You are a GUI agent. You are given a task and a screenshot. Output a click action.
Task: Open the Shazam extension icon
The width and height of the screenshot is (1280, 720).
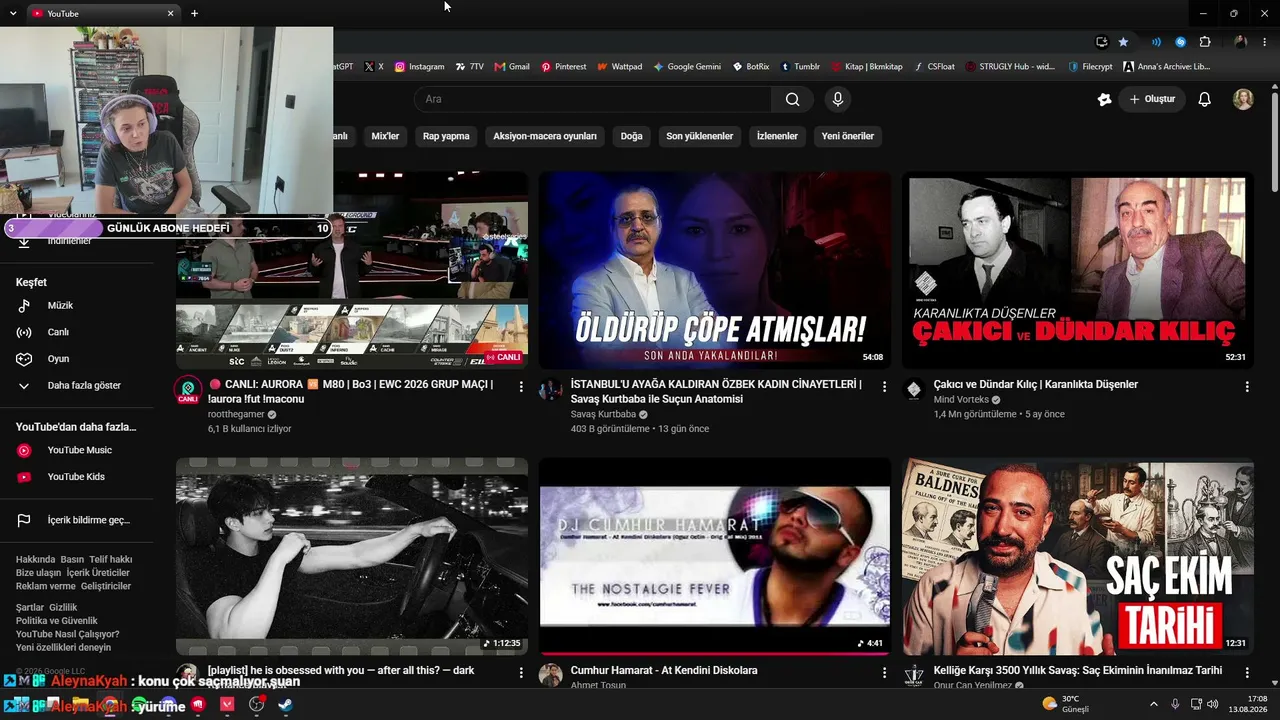click(1180, 42)
